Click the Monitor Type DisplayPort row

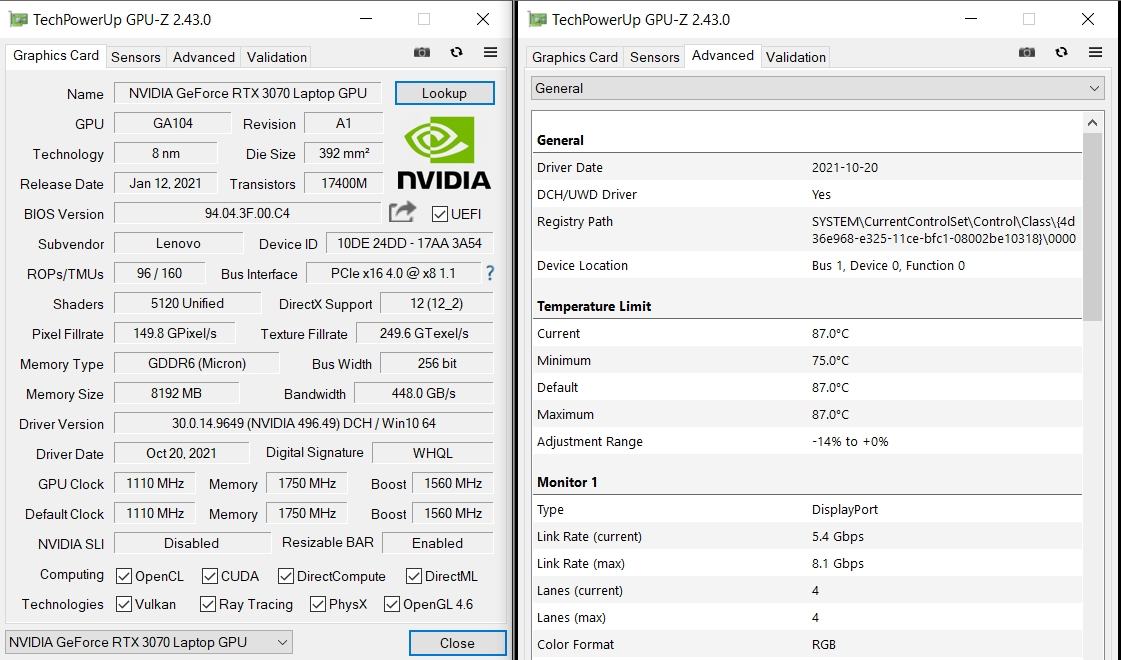(807, 509)
